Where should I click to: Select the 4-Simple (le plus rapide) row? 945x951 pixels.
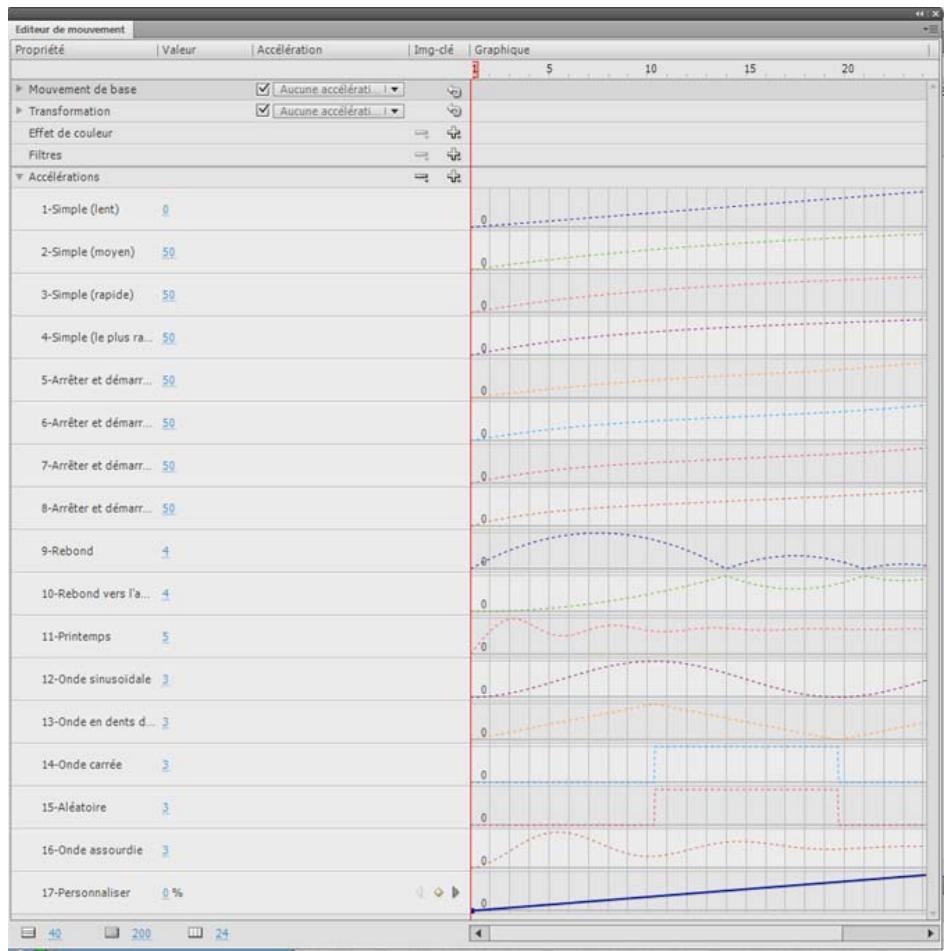pos(240,338)
